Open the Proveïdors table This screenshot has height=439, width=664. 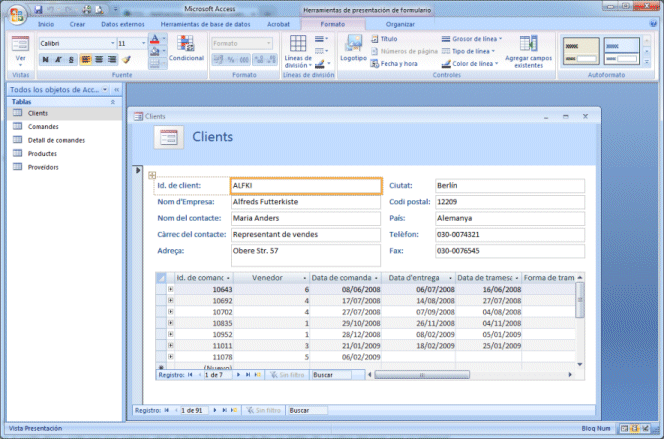[64, 167]
